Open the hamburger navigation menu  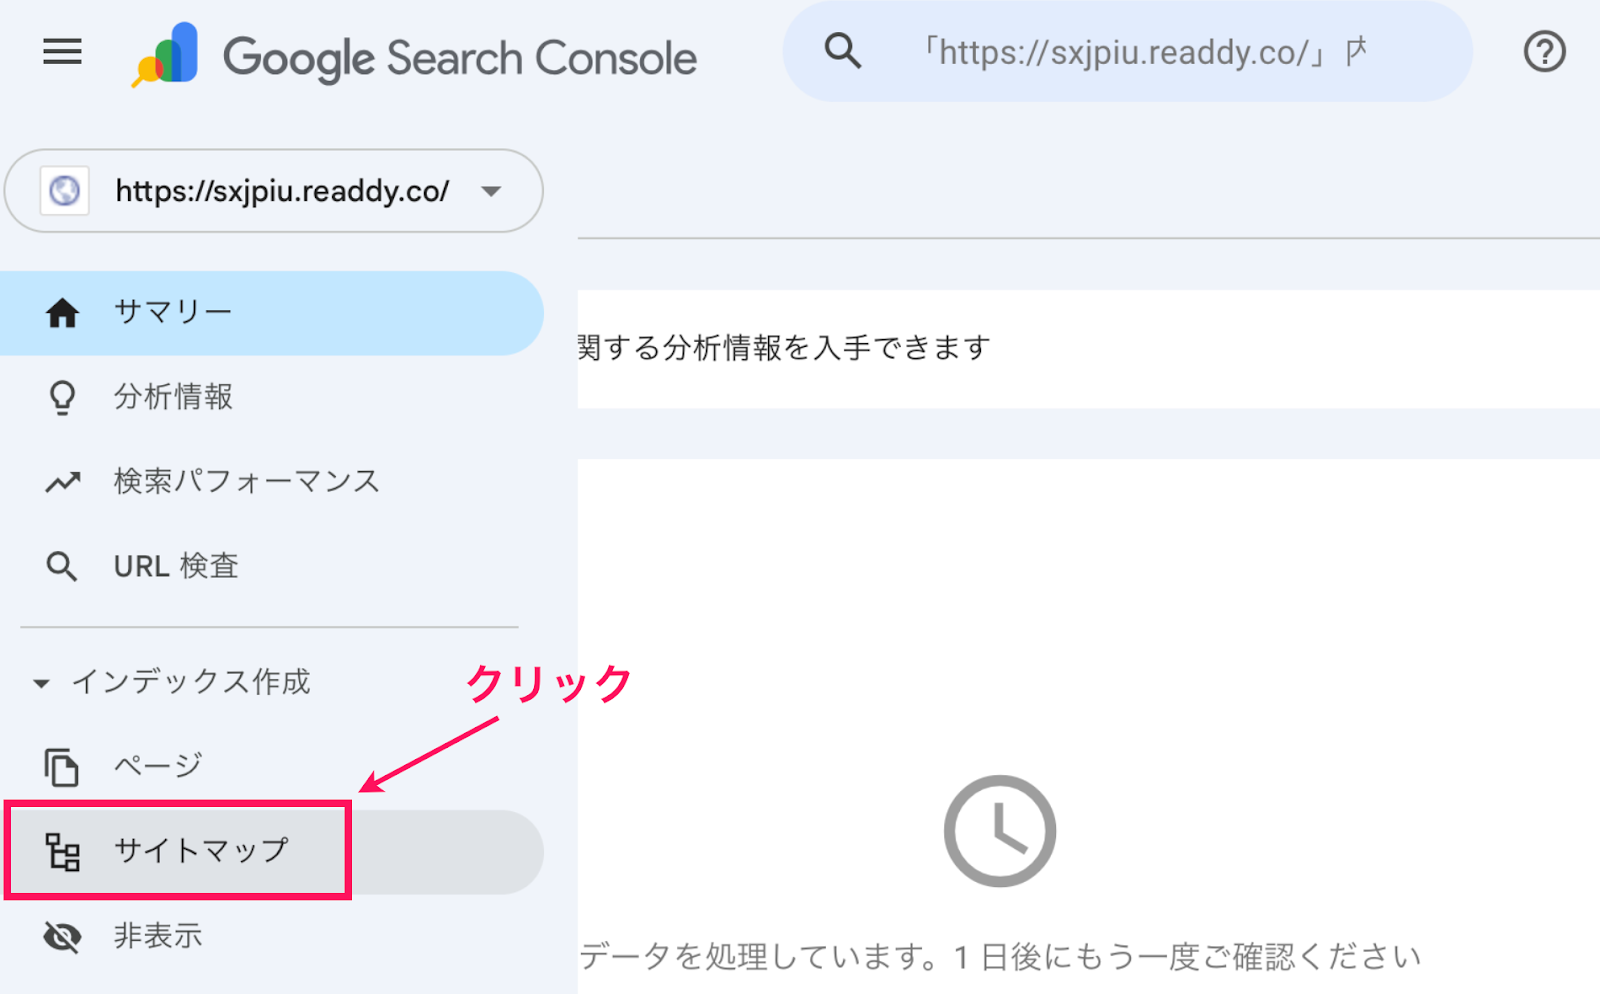point(62,52)
